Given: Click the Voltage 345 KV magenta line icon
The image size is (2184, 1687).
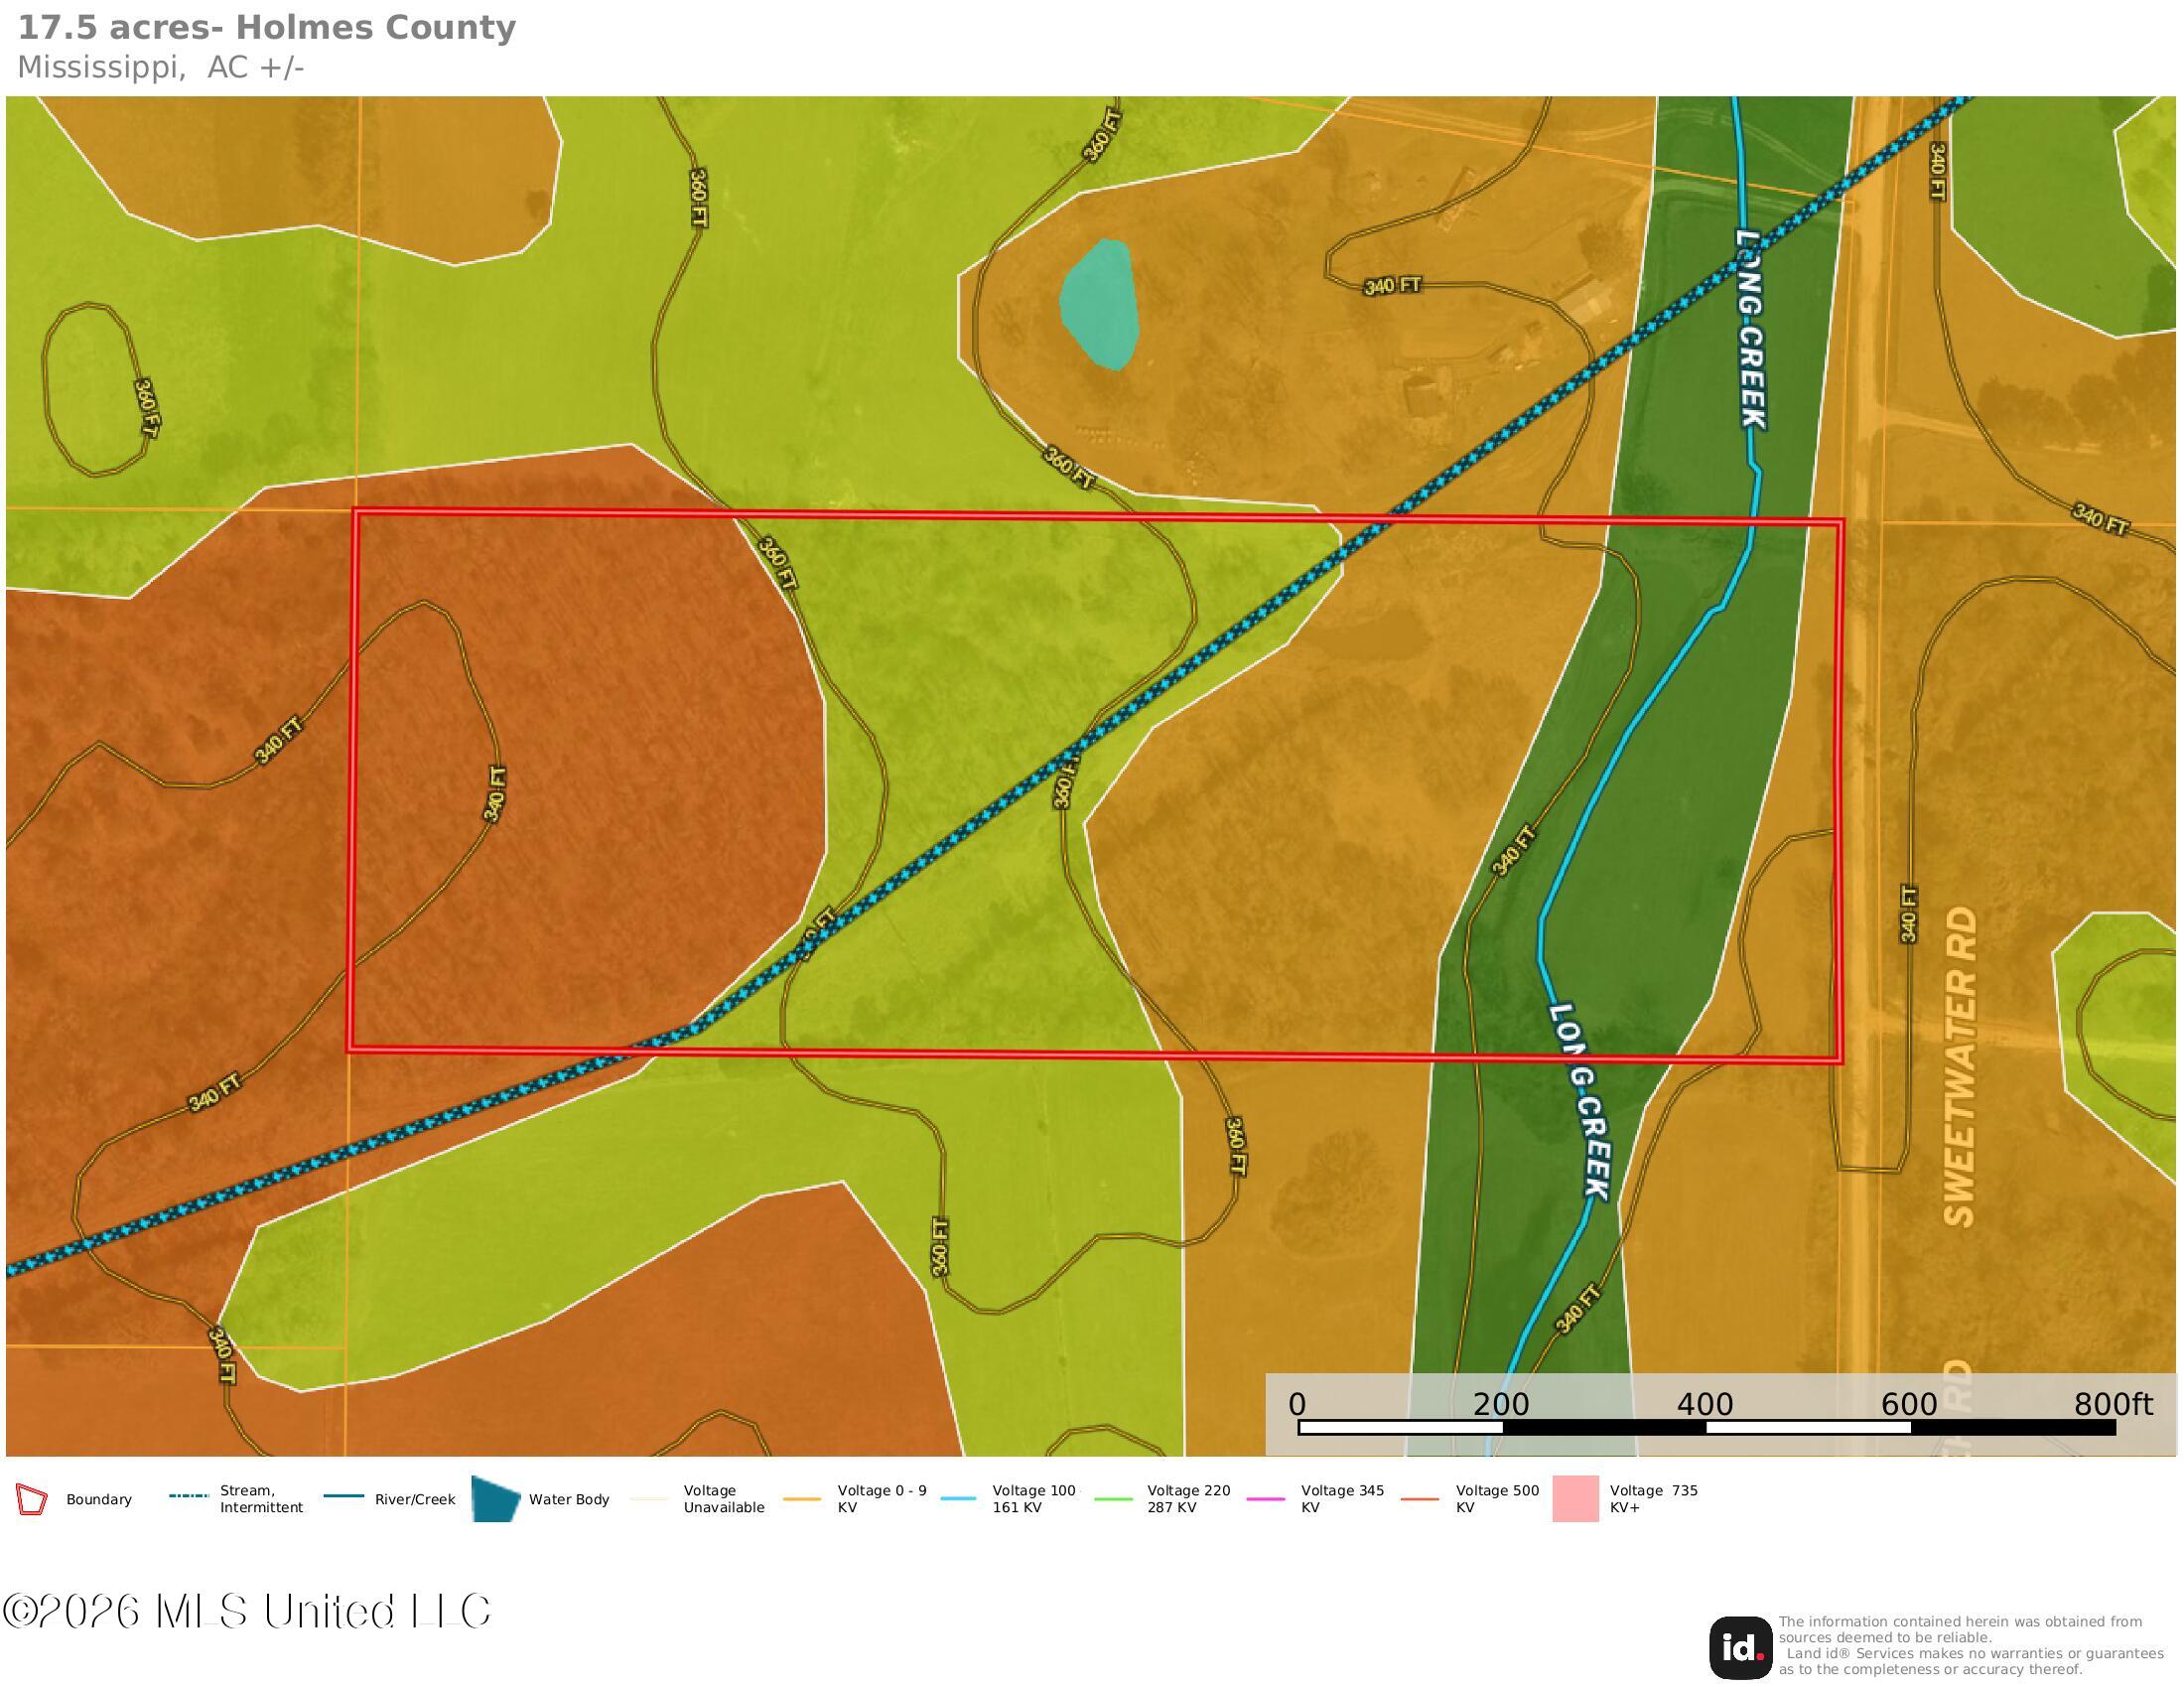Looking at the screenshot, I should pyautogui.click(x=1268, y=1498).
